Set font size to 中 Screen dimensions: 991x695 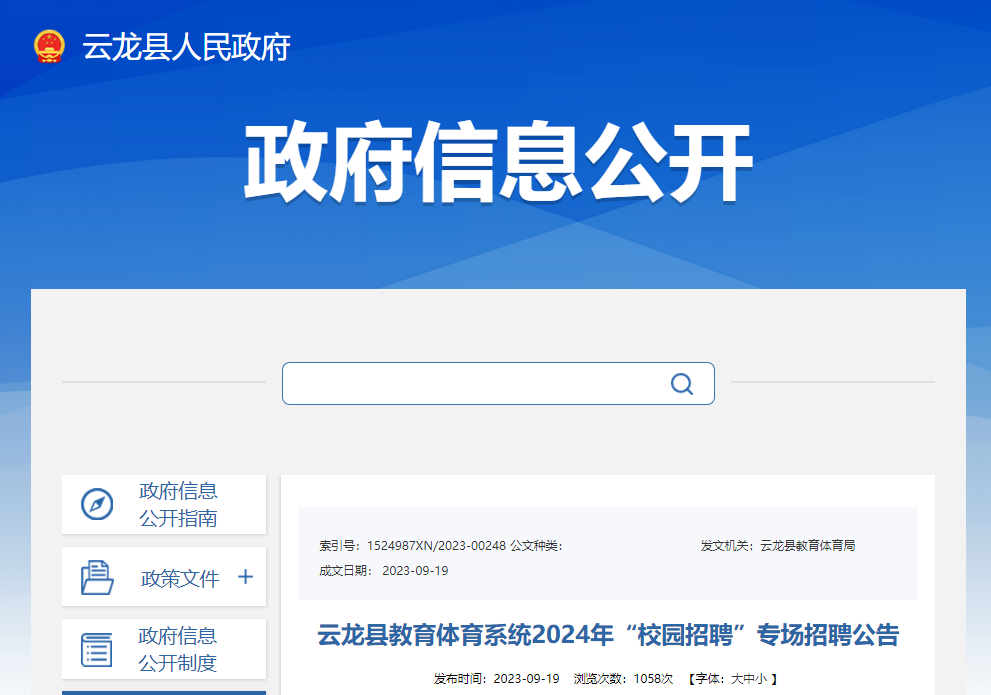coord(749,679)
